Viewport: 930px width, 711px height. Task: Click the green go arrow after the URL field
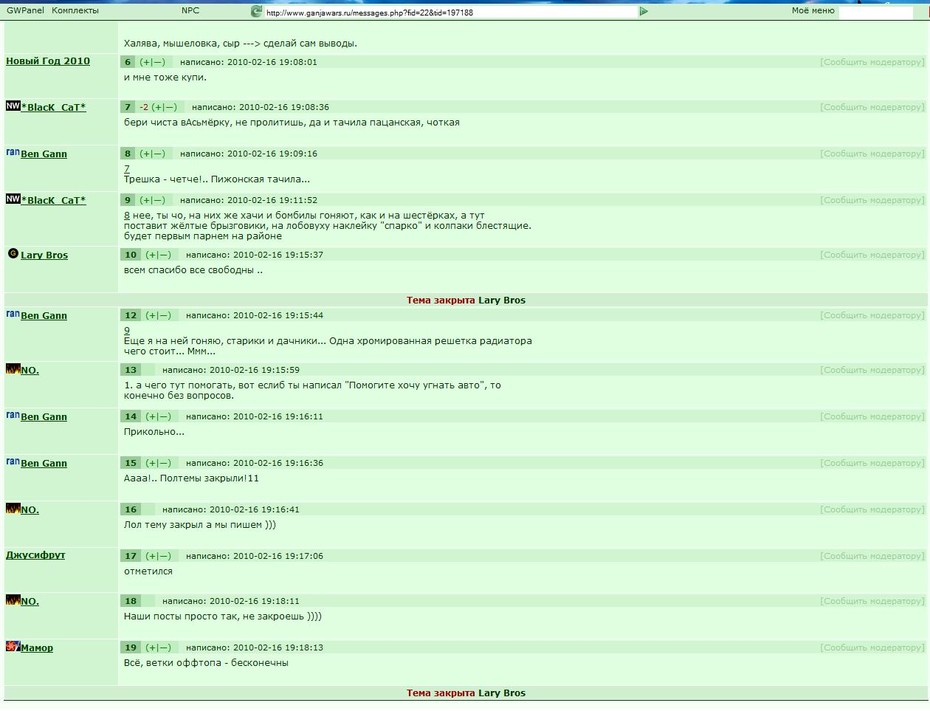[644, 11]
